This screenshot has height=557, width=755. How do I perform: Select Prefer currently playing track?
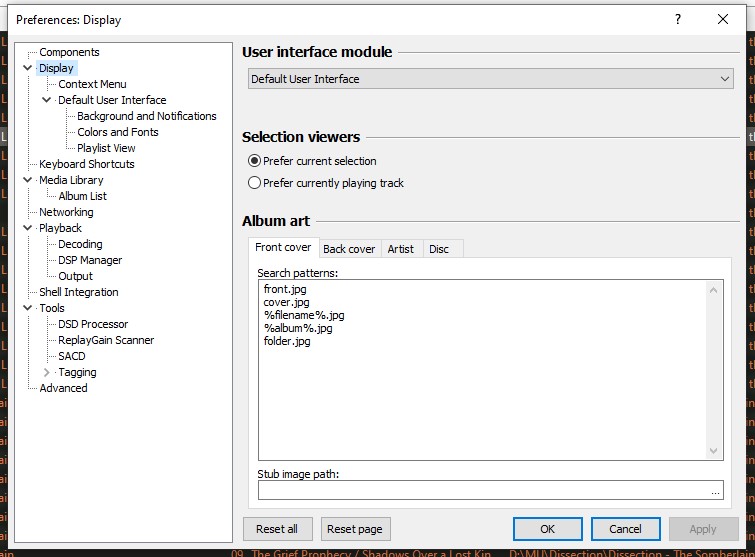pyautogui.click(x=255, y=183)
